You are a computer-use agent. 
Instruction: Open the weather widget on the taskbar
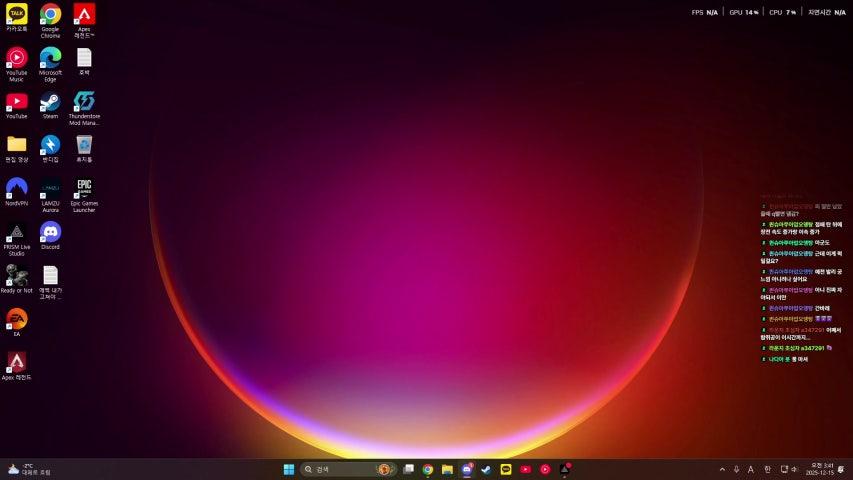click(x=28, y=469)
